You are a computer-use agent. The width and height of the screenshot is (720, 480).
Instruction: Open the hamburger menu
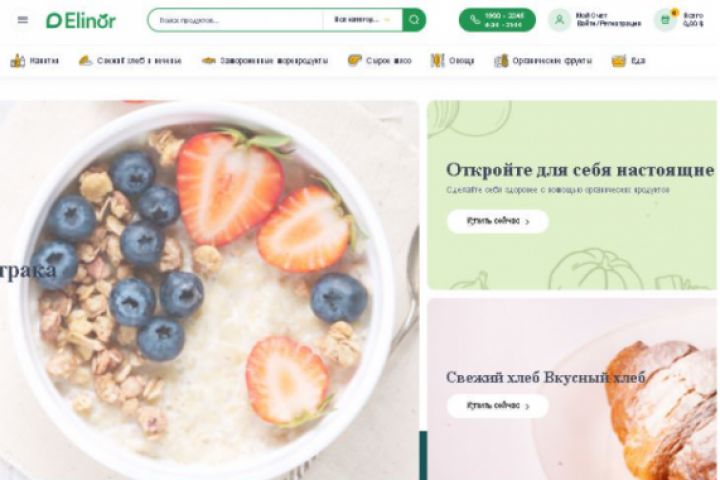(x=22, y=20)
